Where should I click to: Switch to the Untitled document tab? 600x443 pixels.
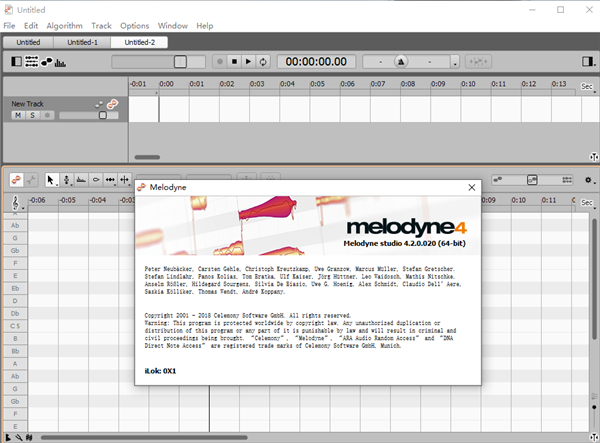pos(28,42)
